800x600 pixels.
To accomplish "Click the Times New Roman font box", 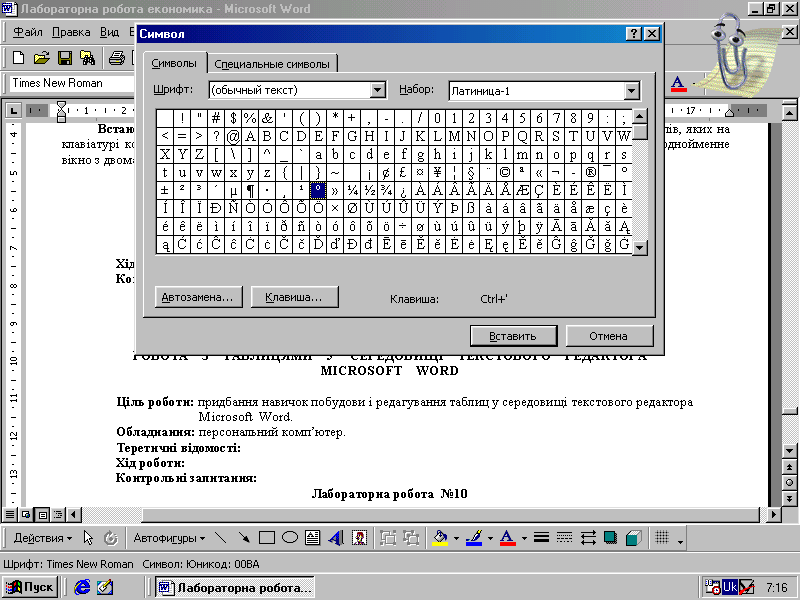I will 71,83.
